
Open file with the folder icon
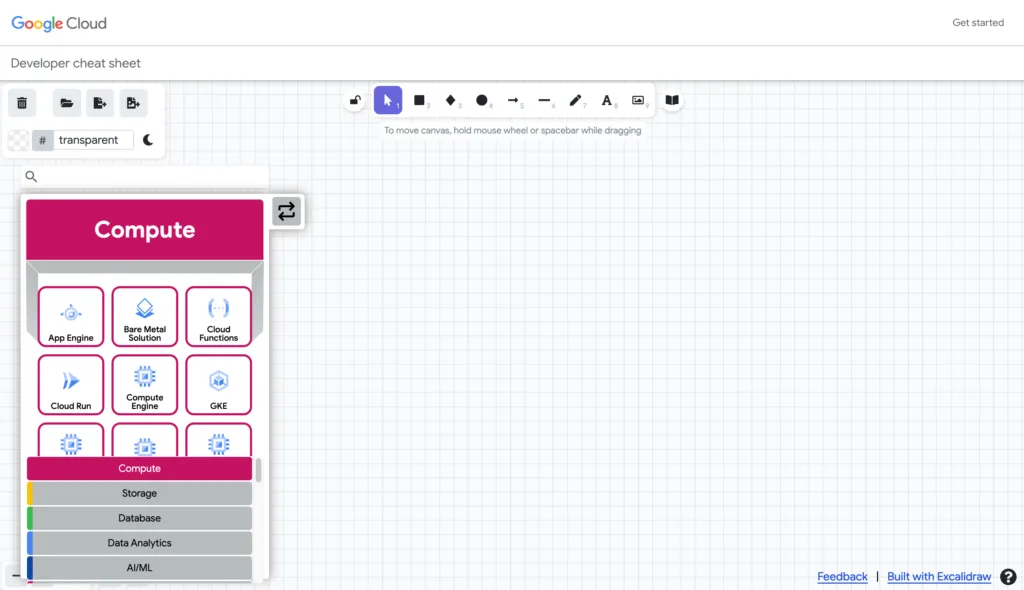pyautogui.click(x=67, y=103)
